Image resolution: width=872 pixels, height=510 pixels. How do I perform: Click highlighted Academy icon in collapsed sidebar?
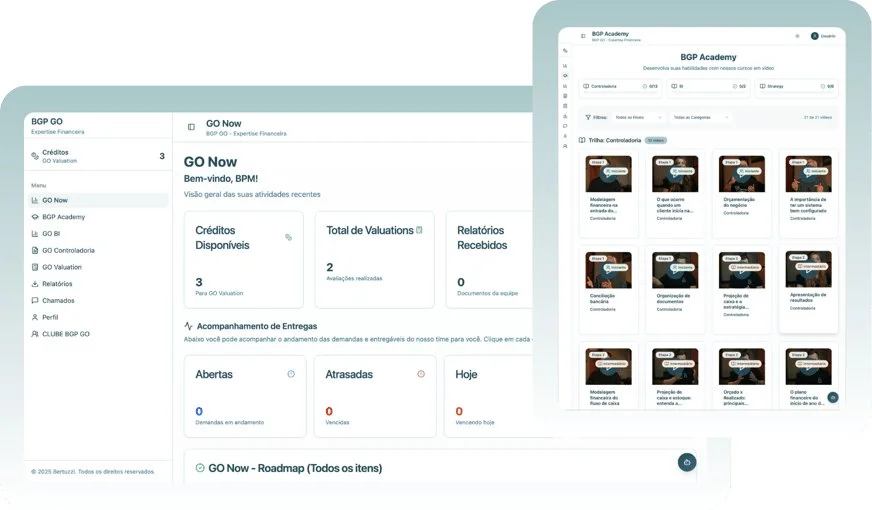(565, 76)
